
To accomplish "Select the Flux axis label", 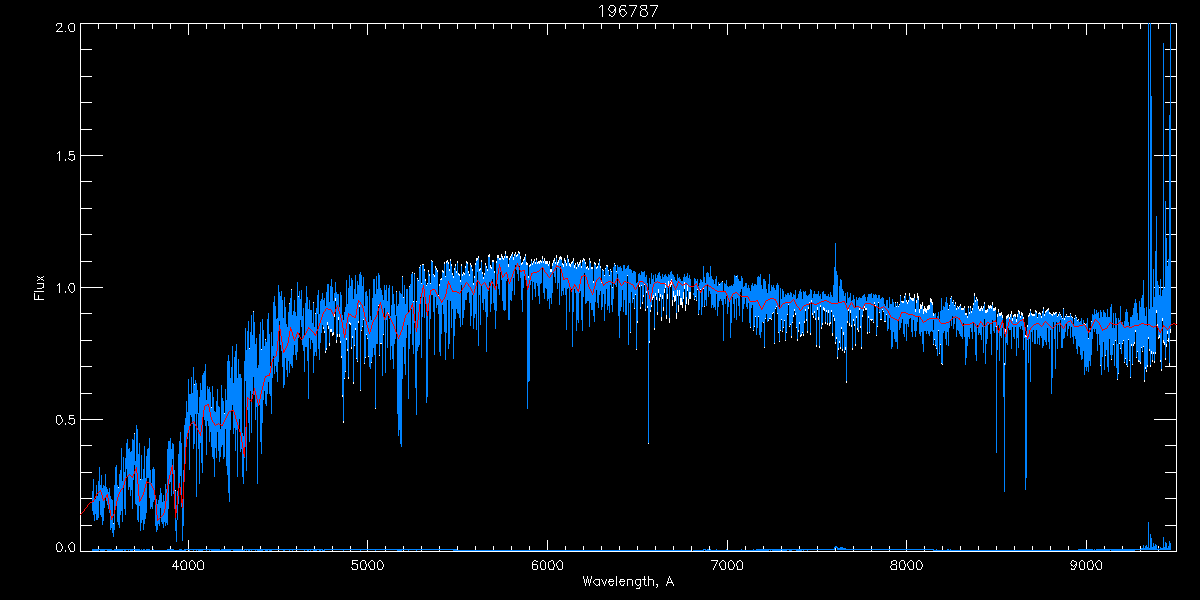I will (40, 287).
